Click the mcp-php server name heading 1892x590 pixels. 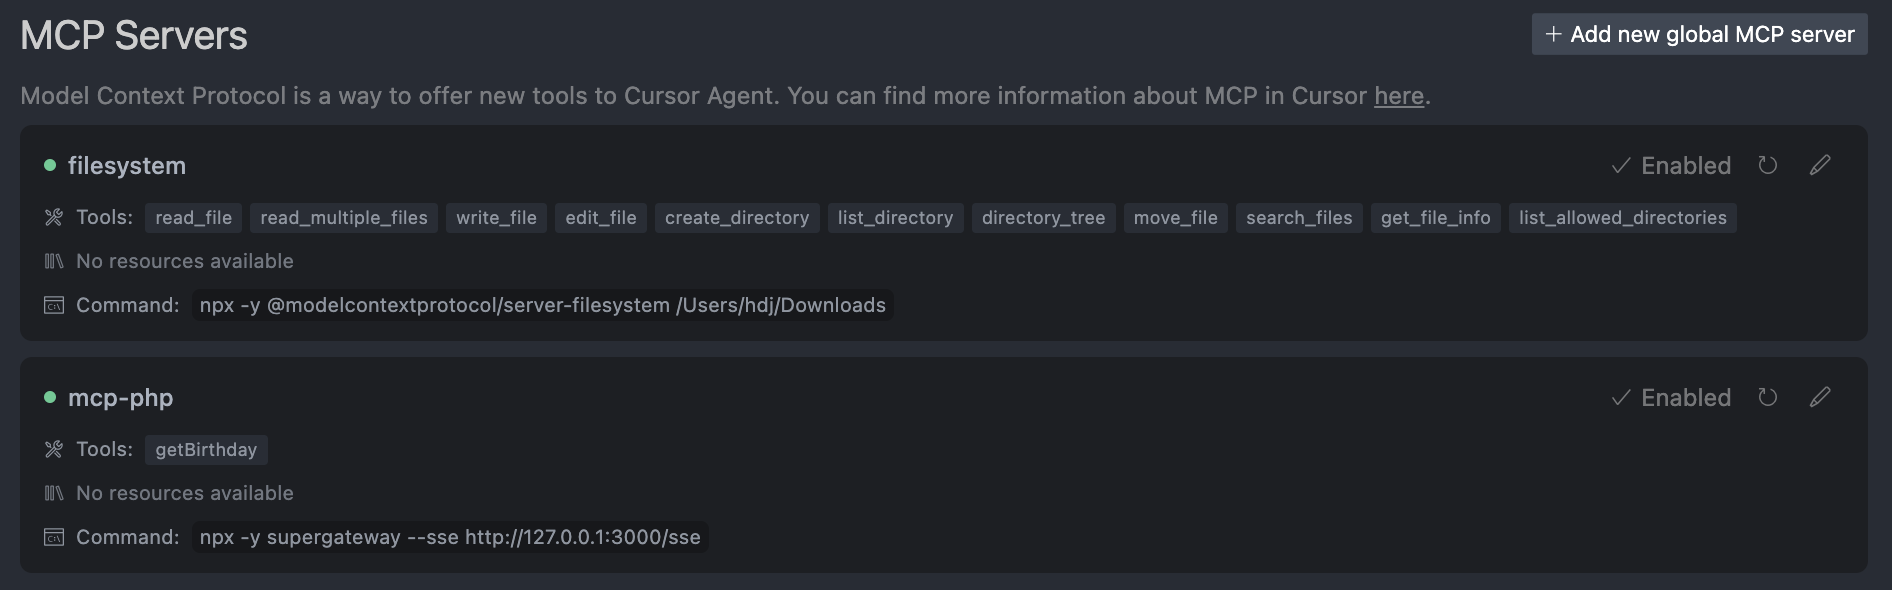pyautogui.click(x=120, y=397)
